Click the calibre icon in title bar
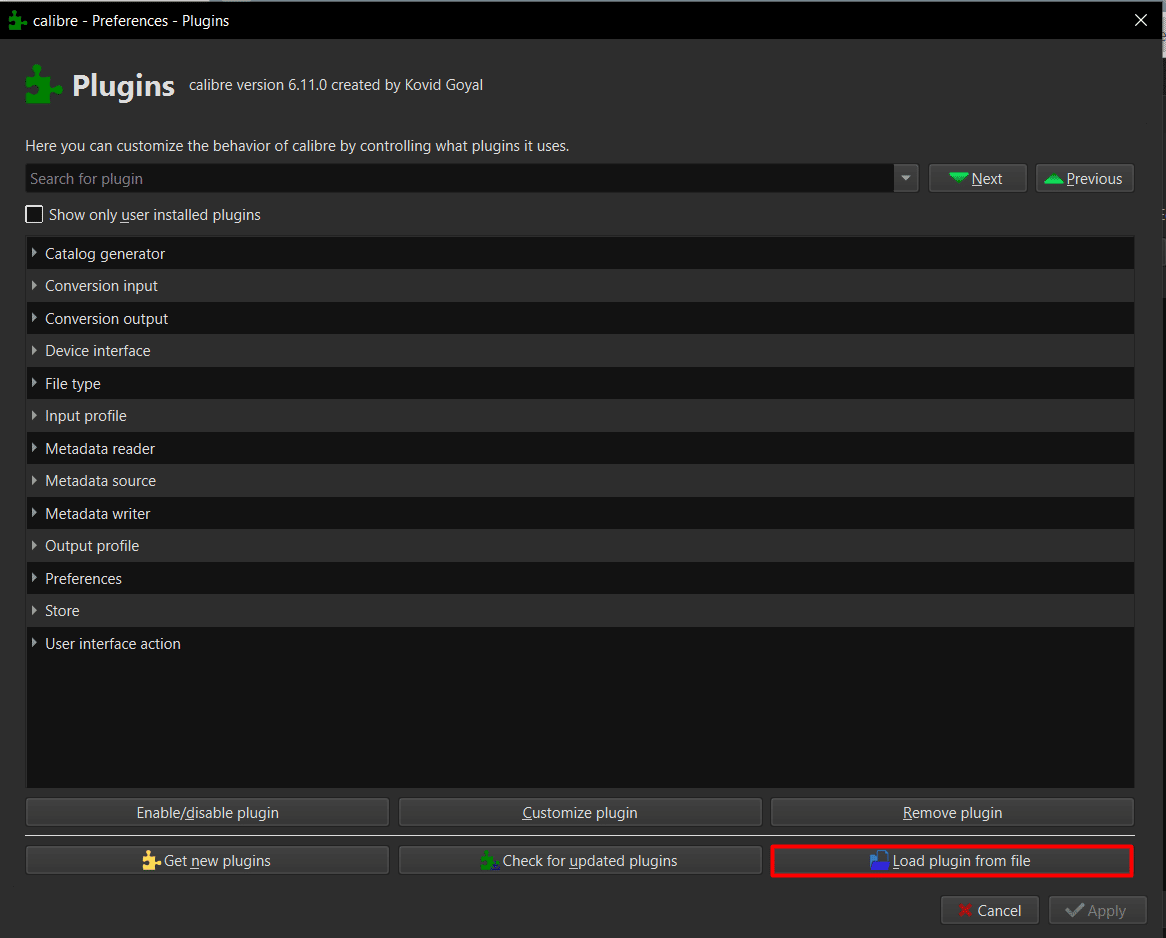The image size is (1166, 938). click(x=17, y=20)
